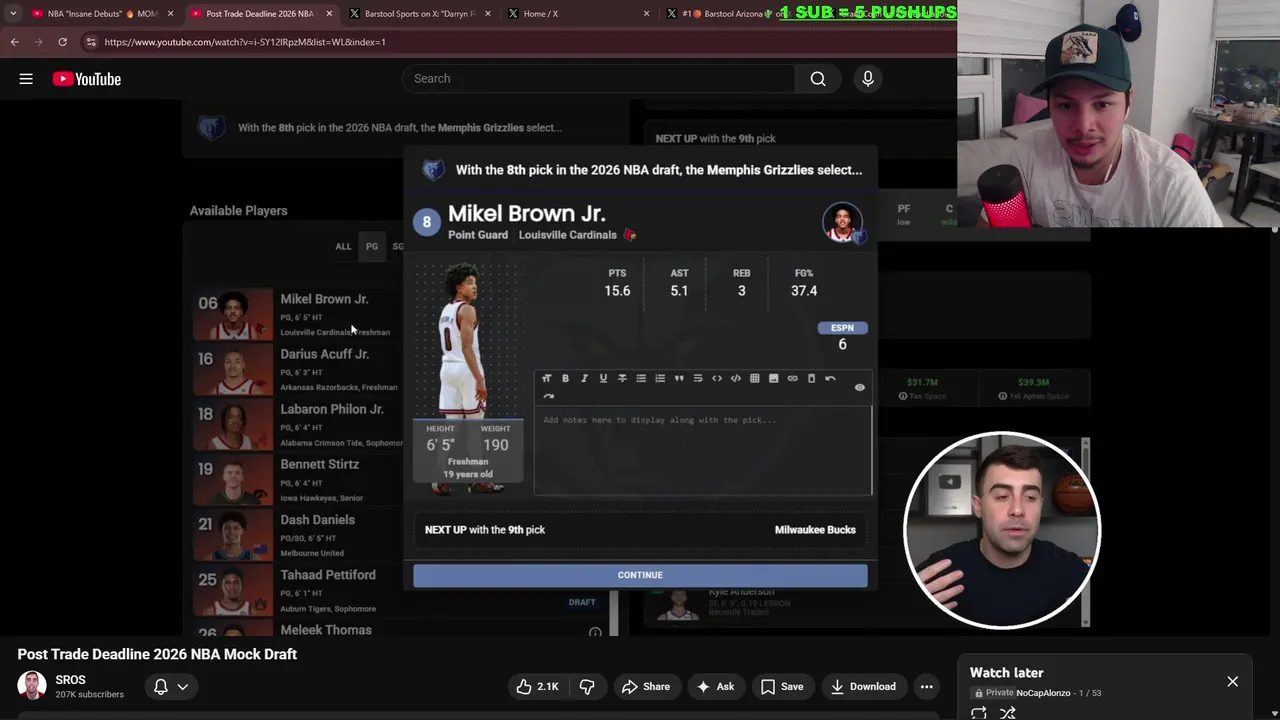Insert inline code in notes editor

coord(717,379)
